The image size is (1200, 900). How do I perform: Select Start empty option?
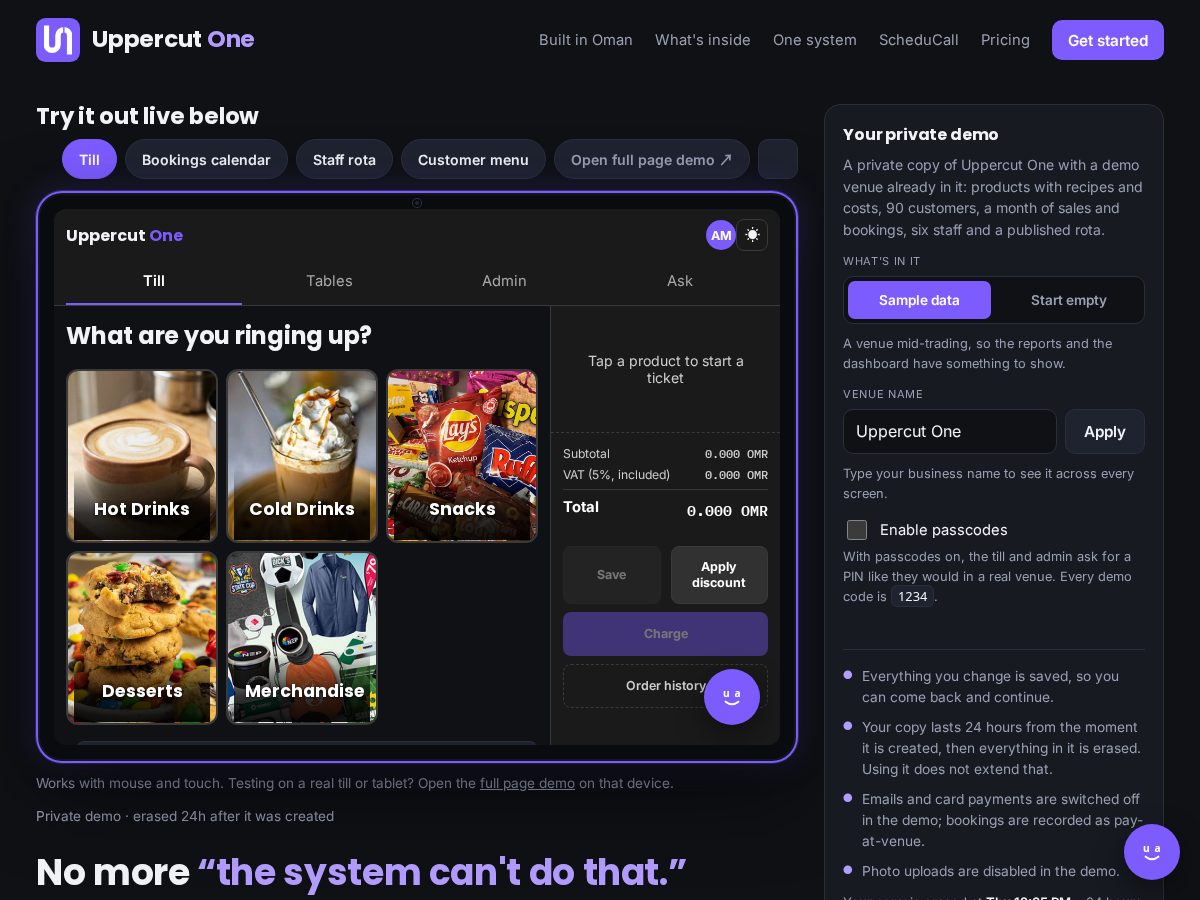click(1068, 300)
